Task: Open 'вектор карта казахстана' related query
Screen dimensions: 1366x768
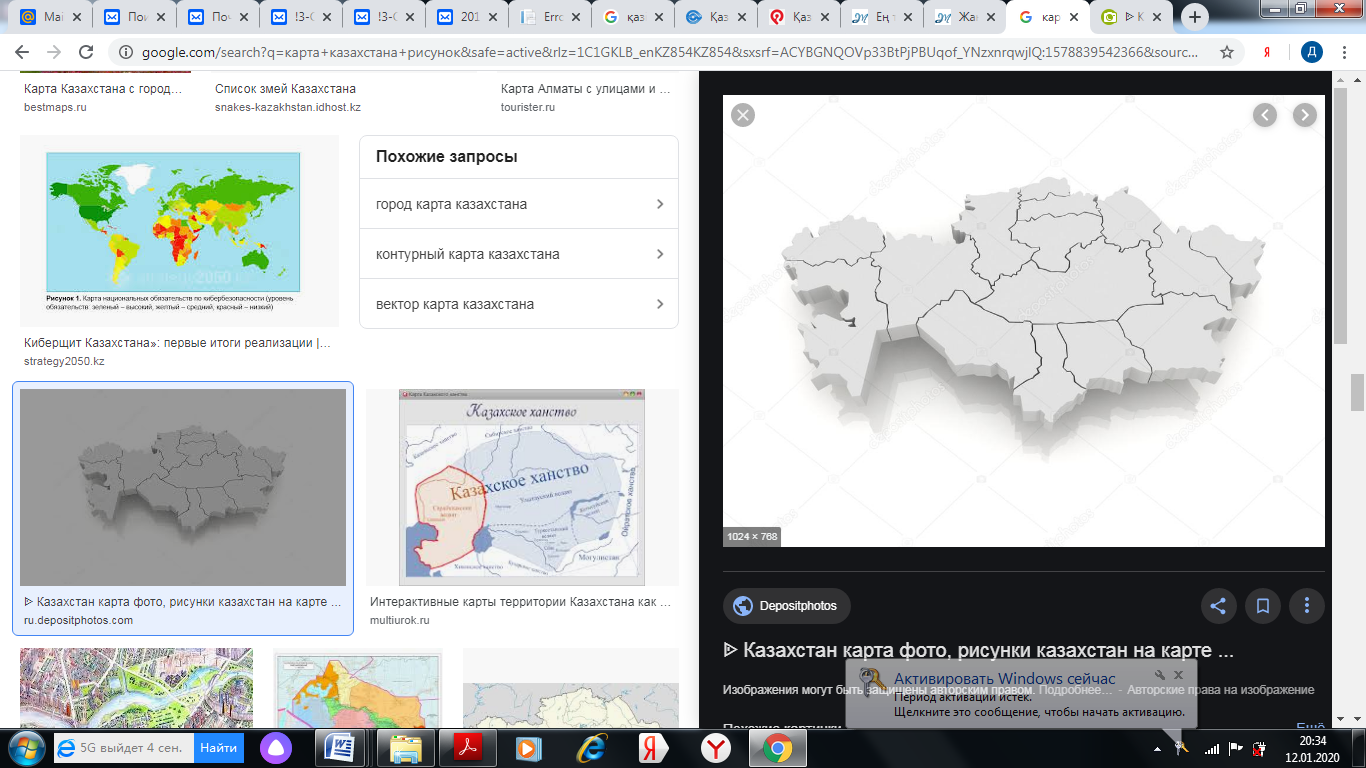Action: (518, 304)
